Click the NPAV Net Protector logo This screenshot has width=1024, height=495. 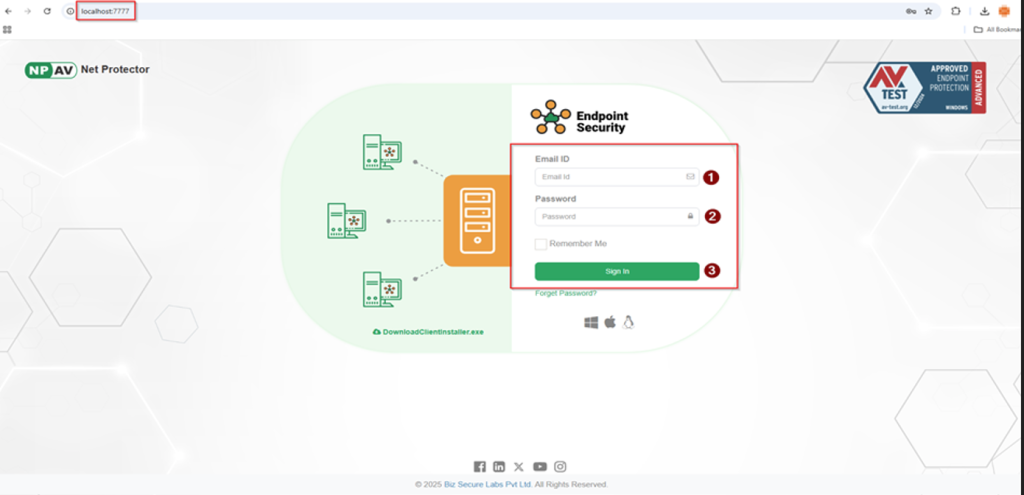pos(87,70)
